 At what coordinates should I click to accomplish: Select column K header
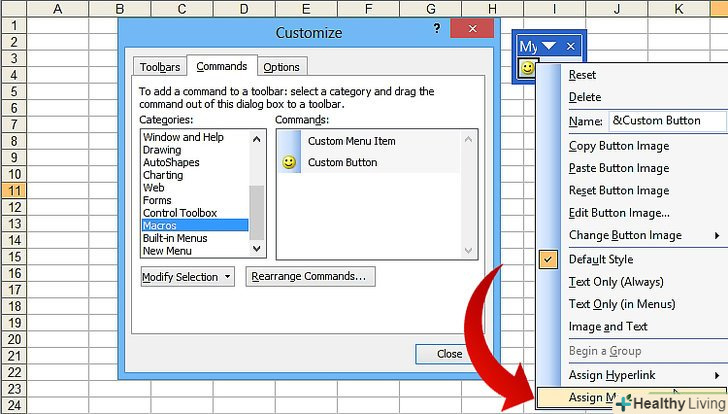pos(679,8)
